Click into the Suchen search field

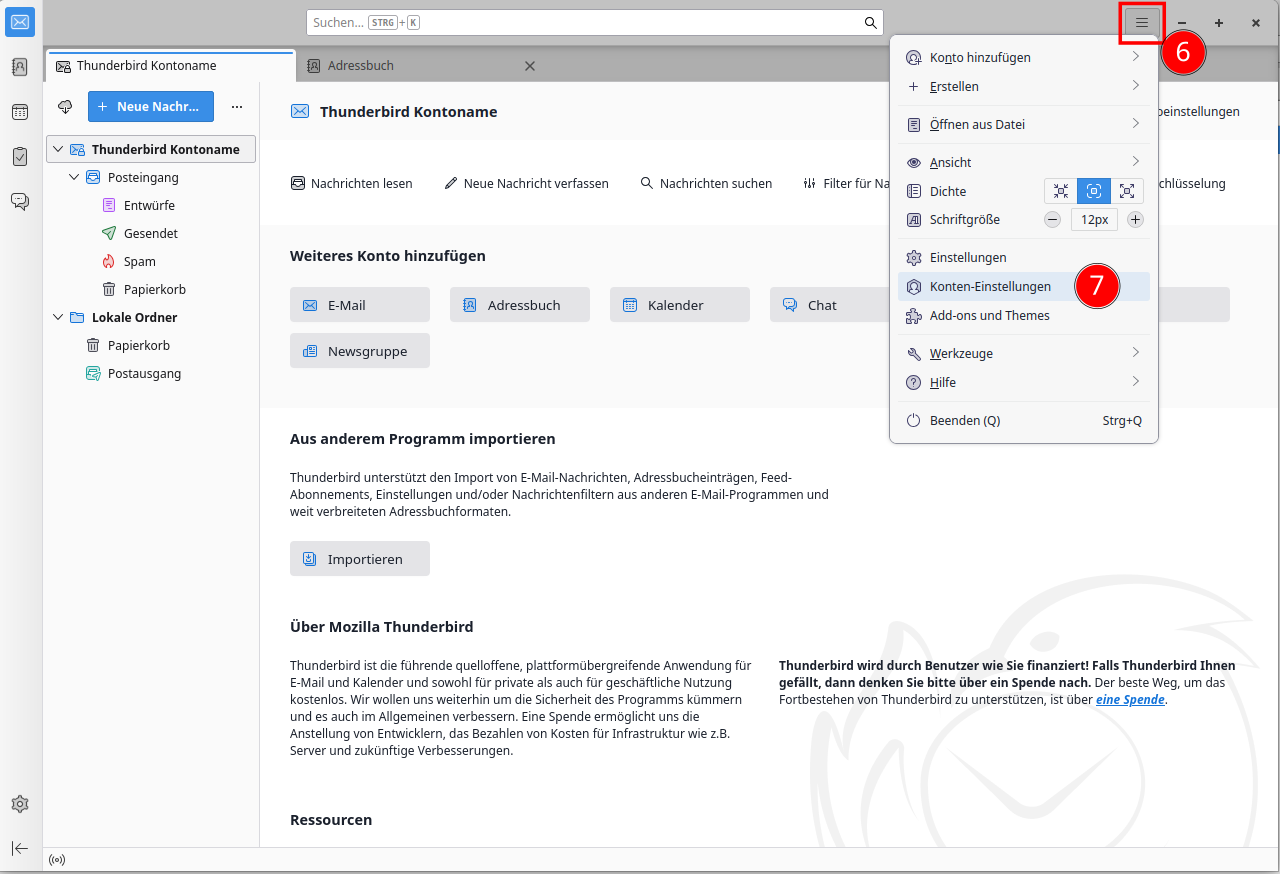click(595, 22)
